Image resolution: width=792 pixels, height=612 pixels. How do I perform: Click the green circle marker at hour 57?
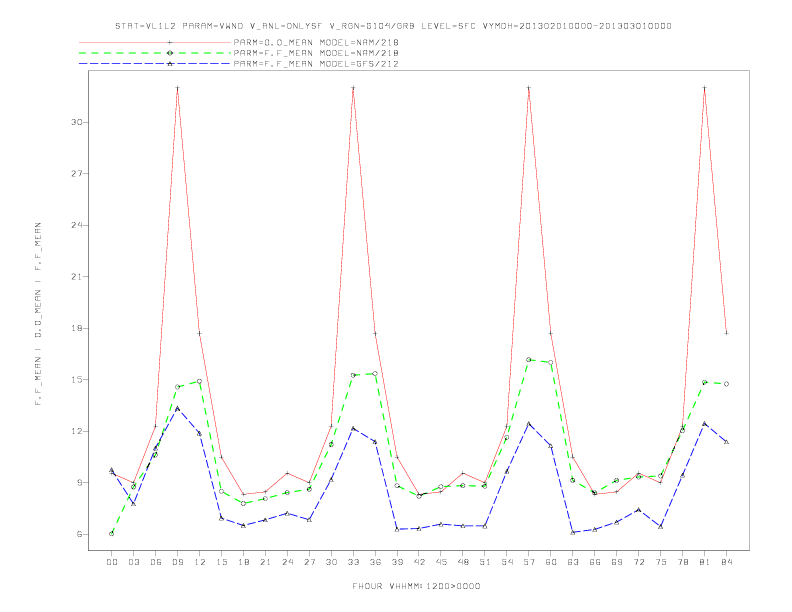[529, 360]
